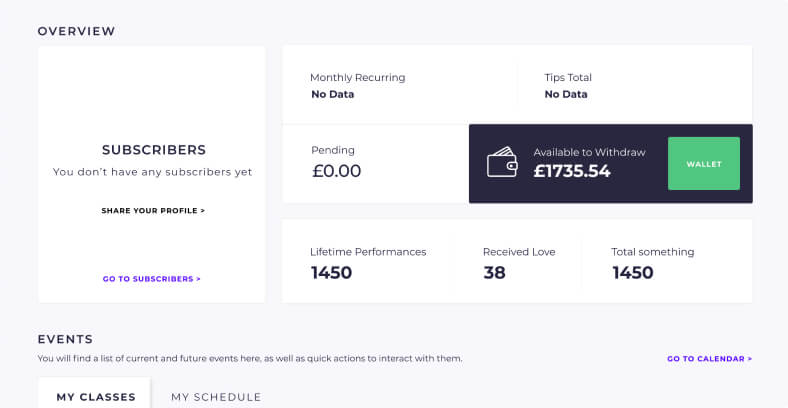Open the green WALLET button

coord(704,164)
